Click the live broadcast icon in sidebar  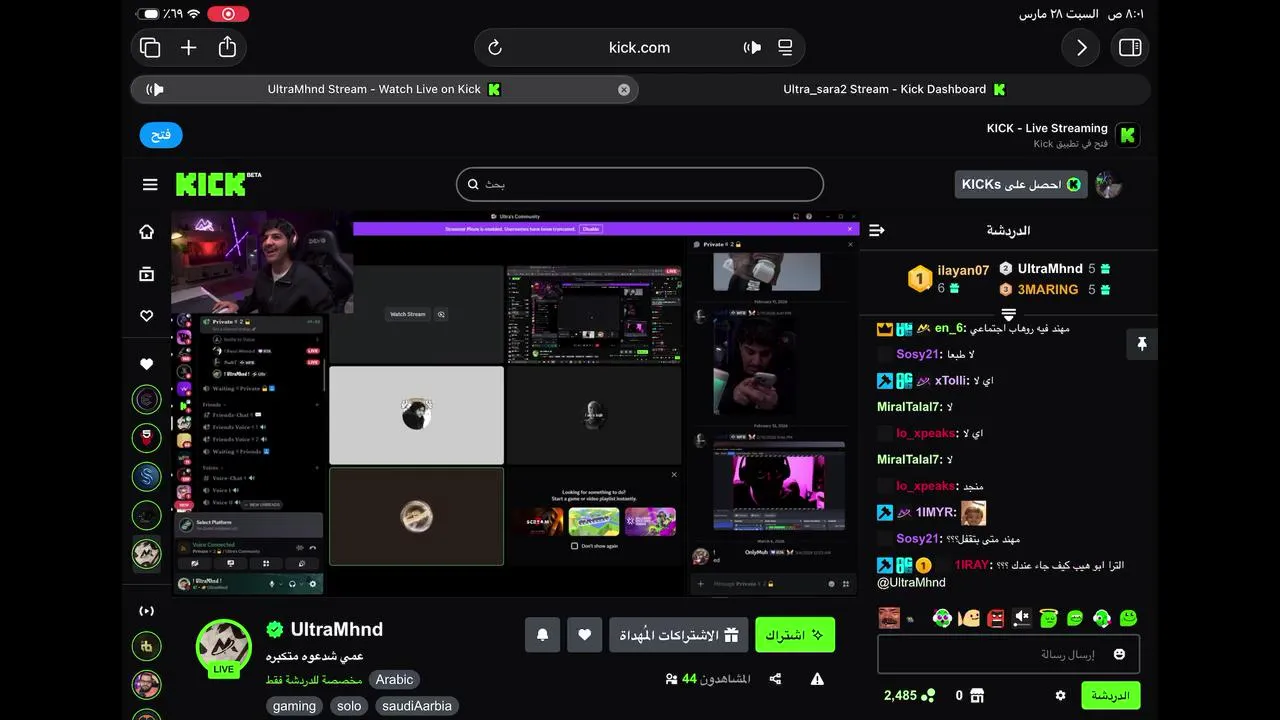(147, 610)
